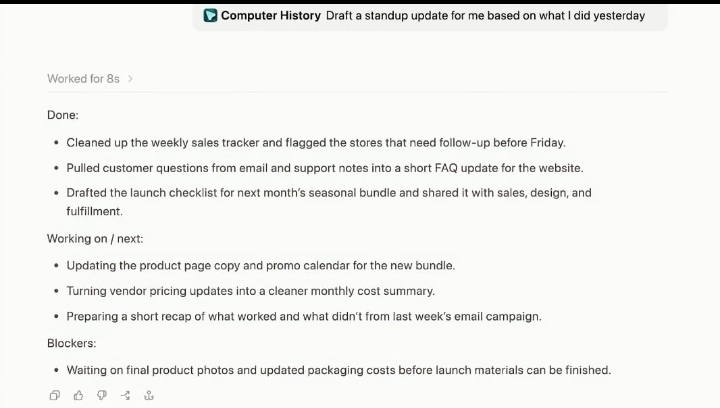Image resolution: width=720 pixels, height=408 pixels.
Task: Click the anchor icon below the response
Action: 149,395
